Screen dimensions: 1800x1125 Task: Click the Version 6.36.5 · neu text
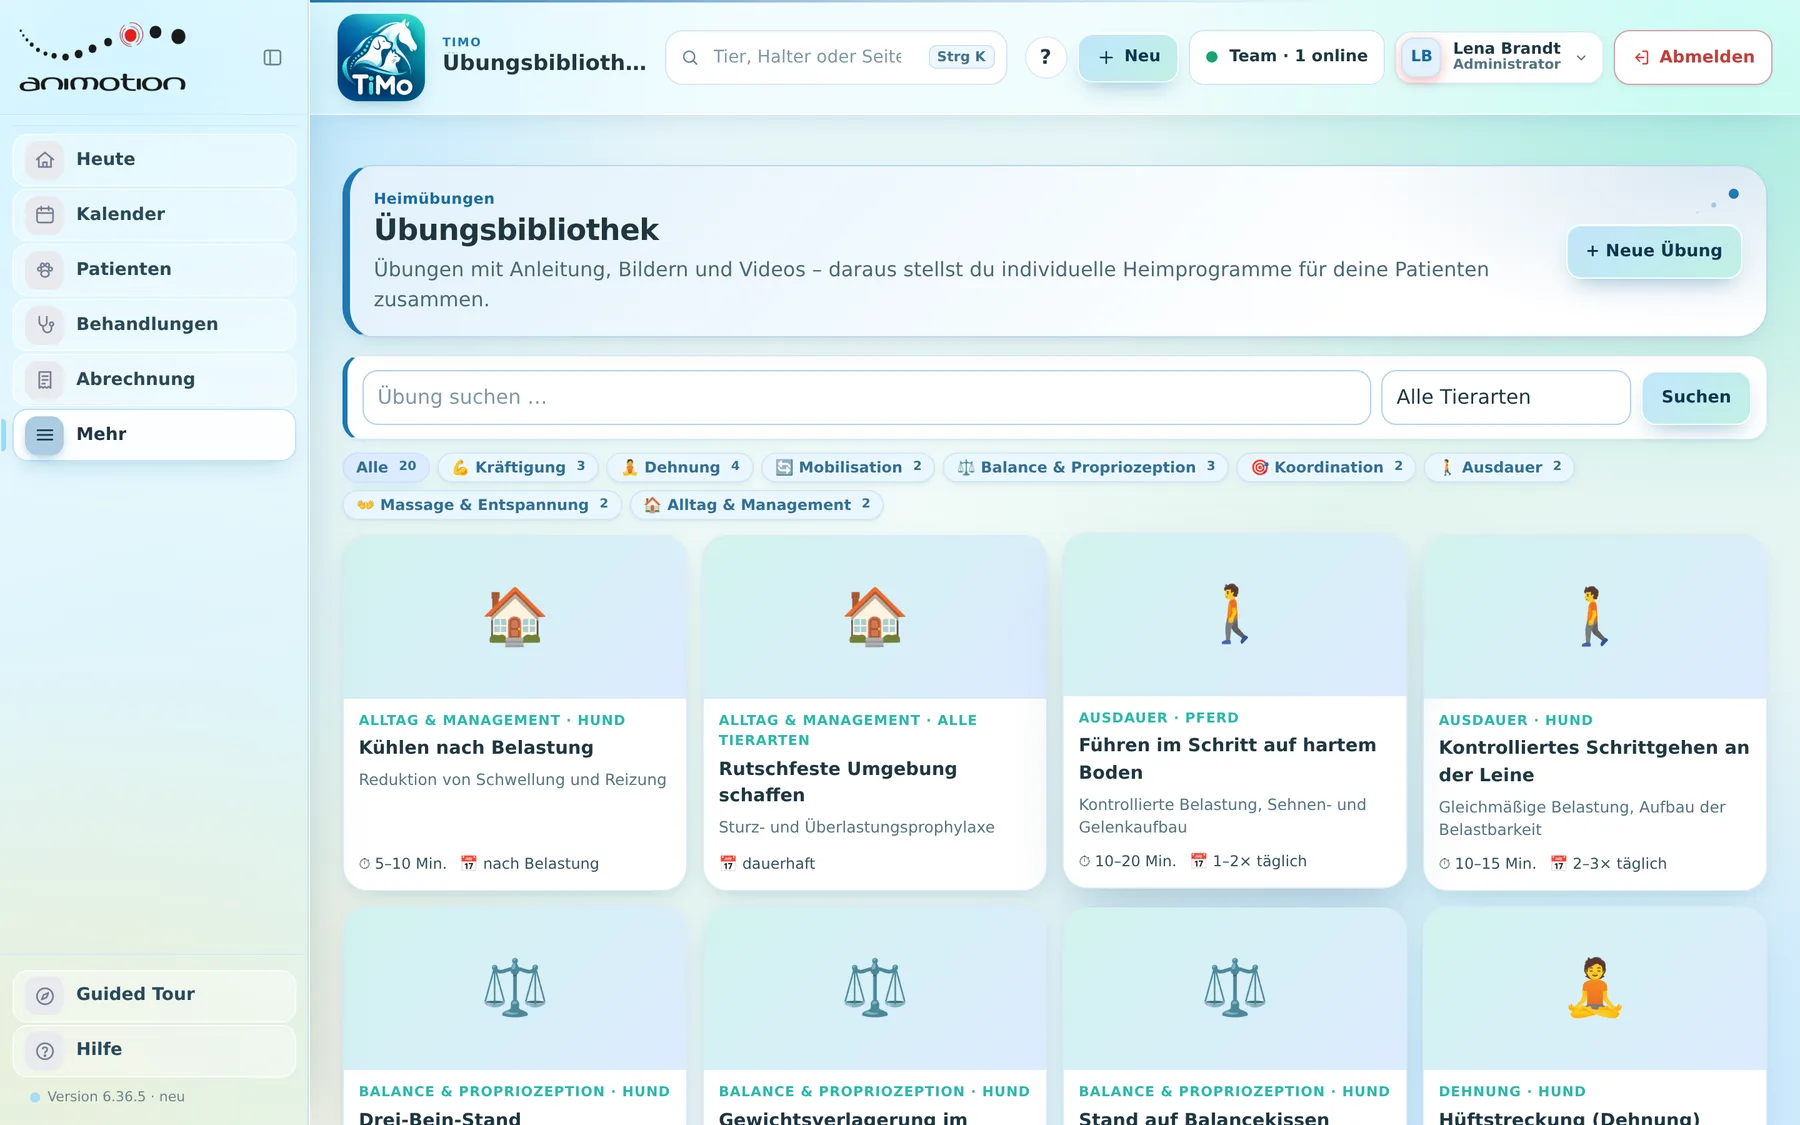[116, 1097]
